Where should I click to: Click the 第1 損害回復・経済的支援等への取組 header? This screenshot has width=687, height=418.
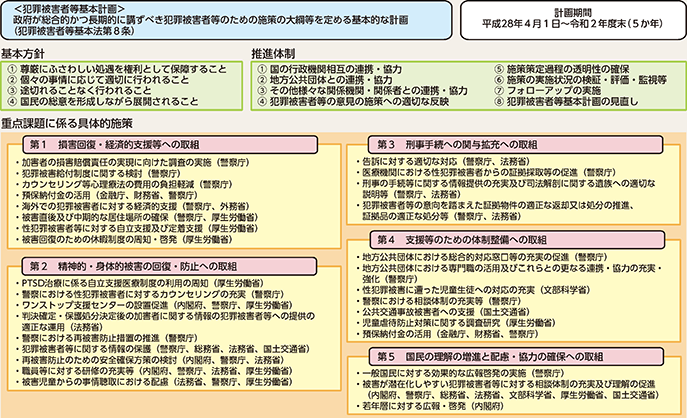170,145
